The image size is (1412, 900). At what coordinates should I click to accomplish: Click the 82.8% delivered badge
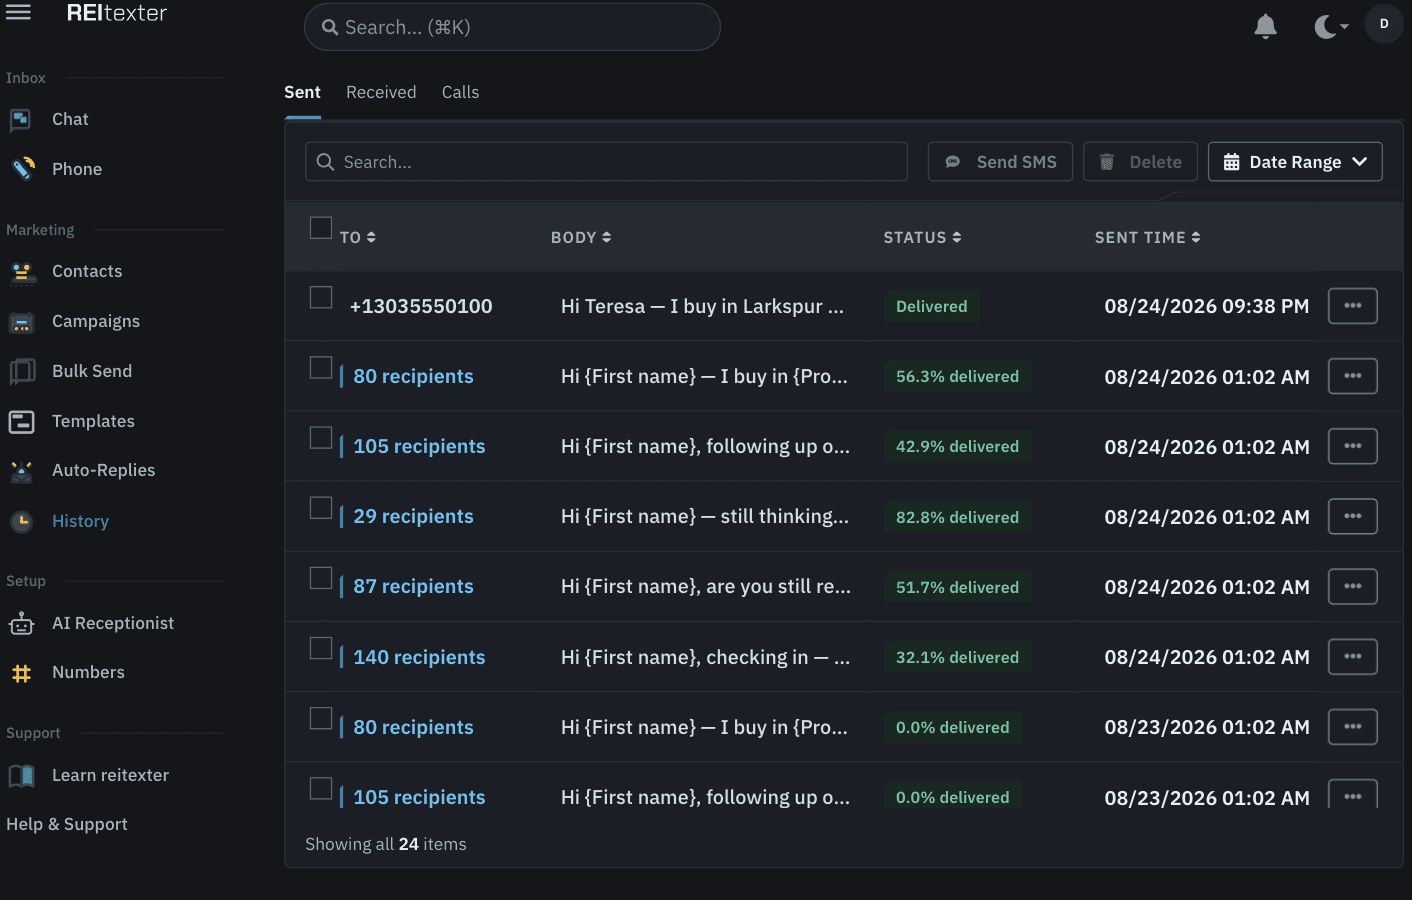tap(957, 517)
